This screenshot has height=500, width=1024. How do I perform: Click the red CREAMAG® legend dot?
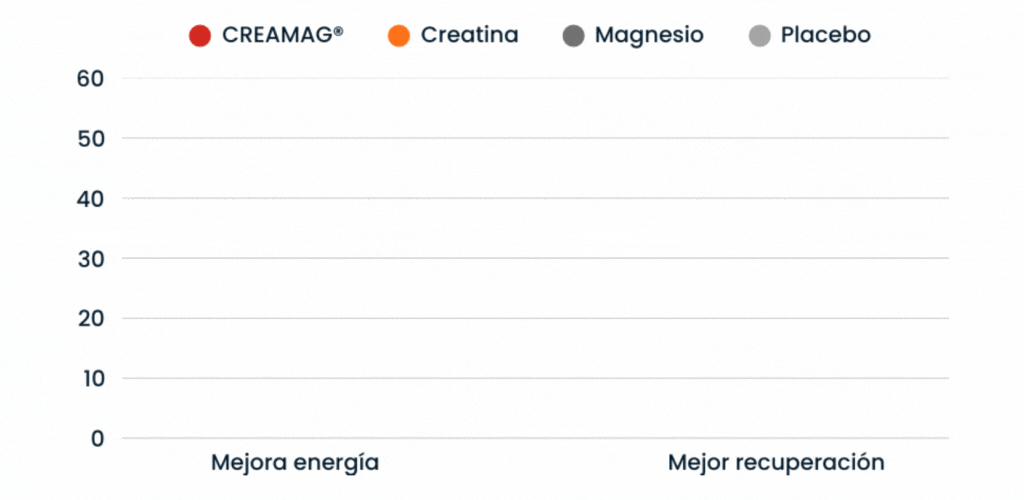coord(200,36)
